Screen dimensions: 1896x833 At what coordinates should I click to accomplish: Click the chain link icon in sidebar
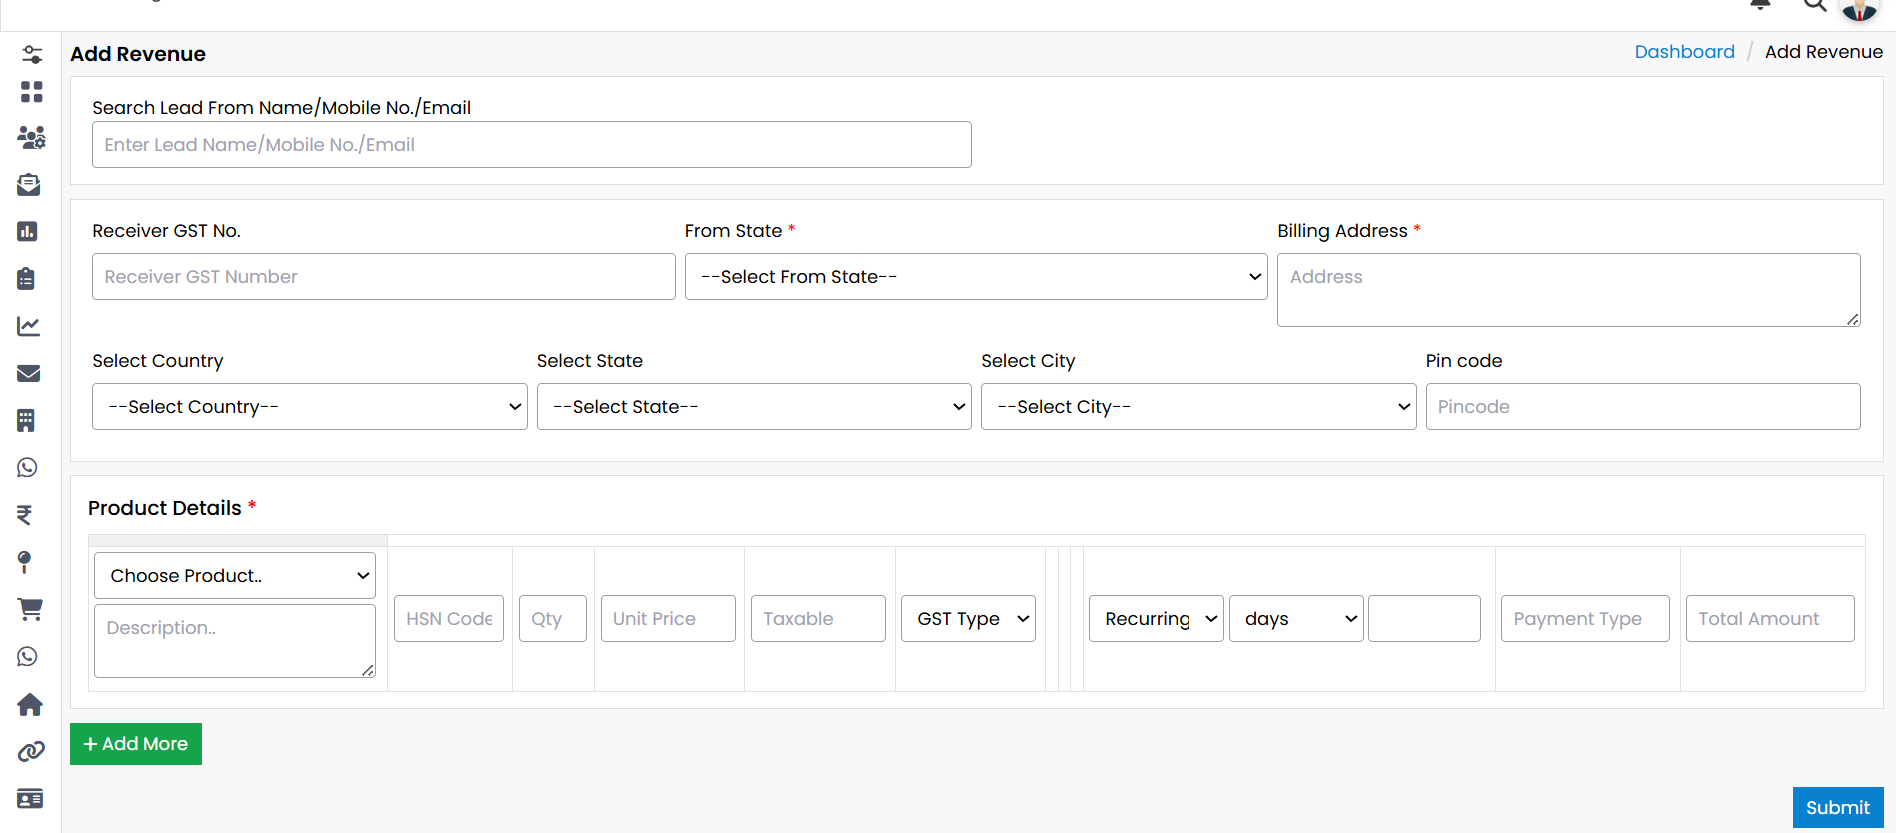click(x=31, y=751)
